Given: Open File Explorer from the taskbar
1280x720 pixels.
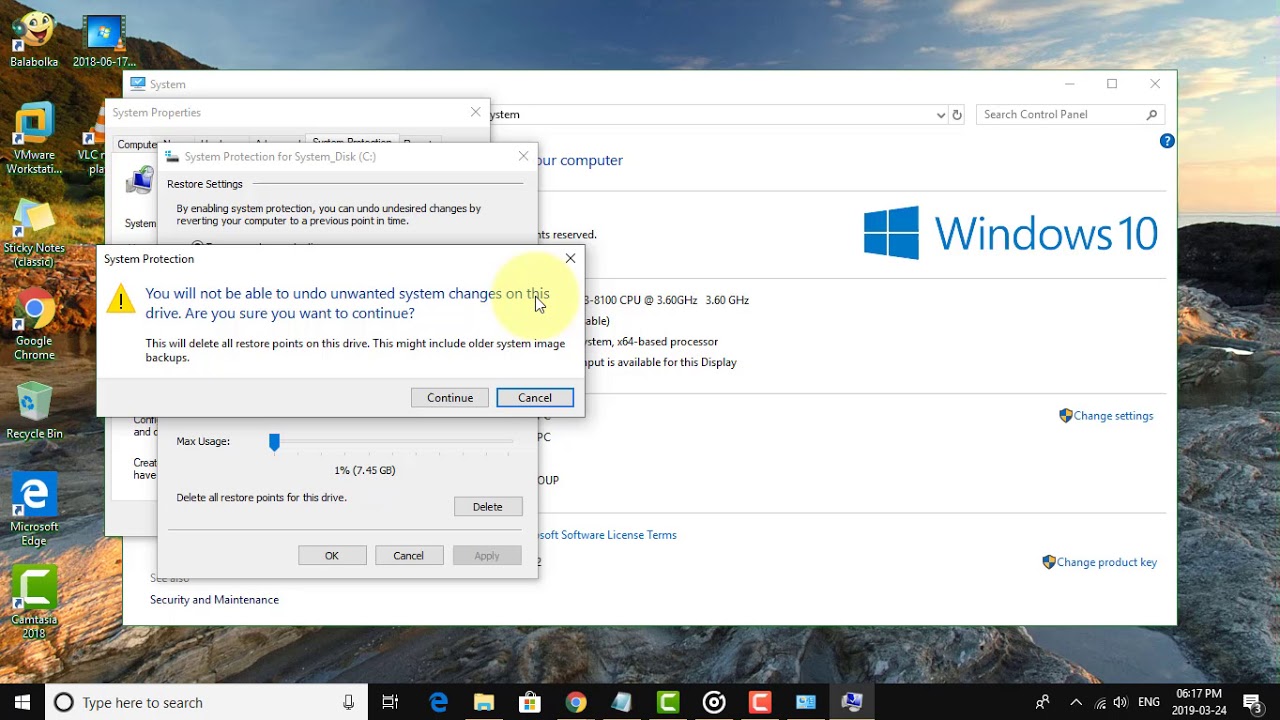Looking at the screenshot, I should (484, 702).
